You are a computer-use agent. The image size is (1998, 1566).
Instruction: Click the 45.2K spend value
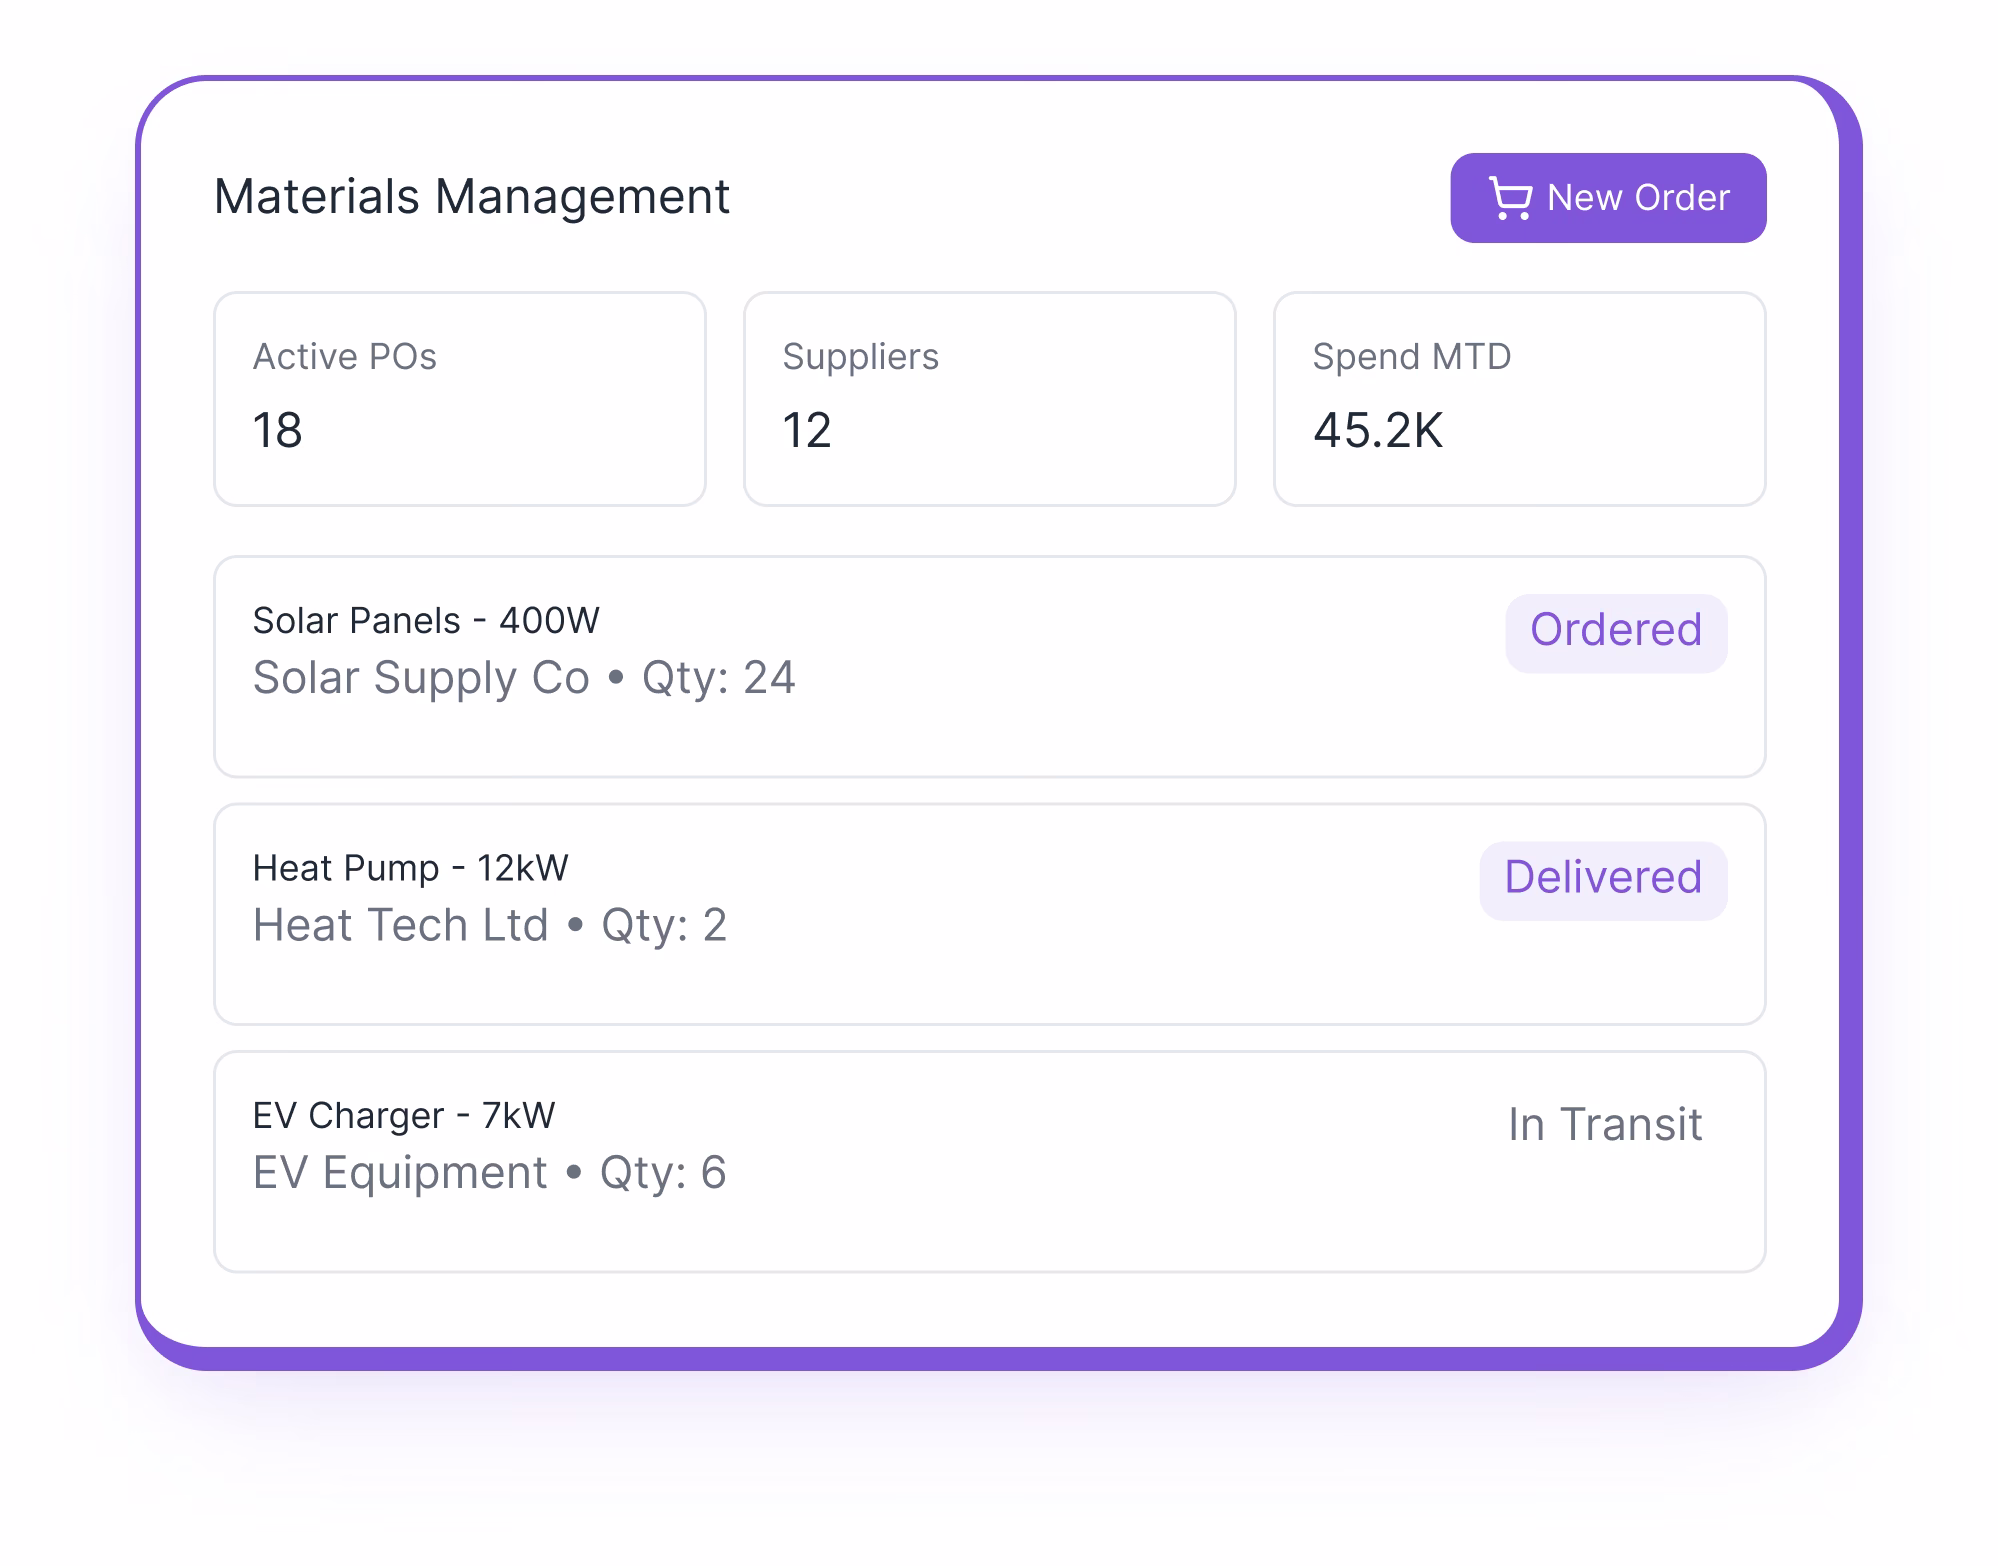(x=1381, y=432)
